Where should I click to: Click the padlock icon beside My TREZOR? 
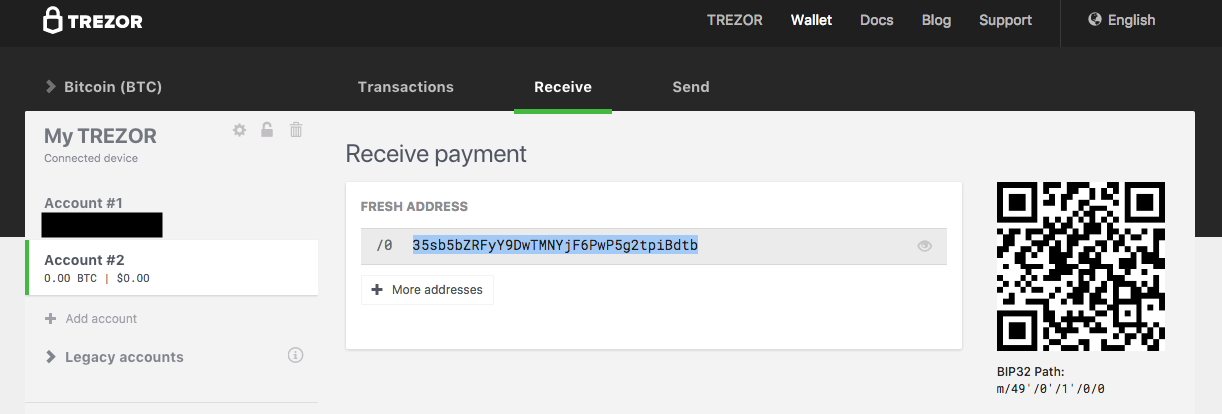[267, 130]
